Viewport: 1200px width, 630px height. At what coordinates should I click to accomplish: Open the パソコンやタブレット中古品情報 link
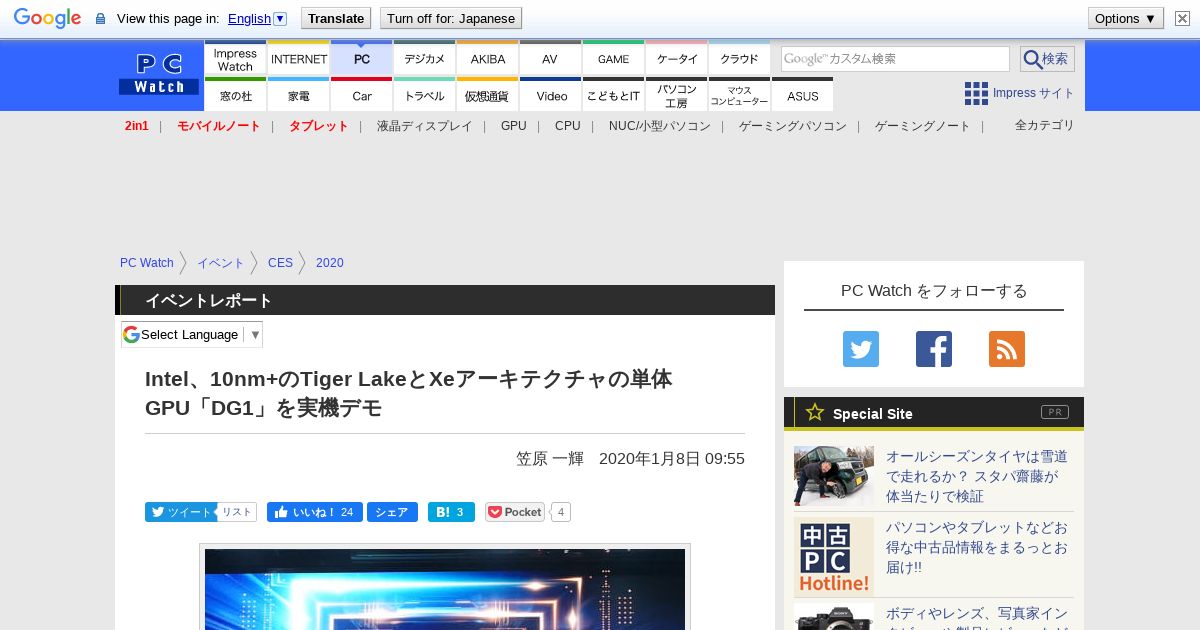tap(977, 547)
